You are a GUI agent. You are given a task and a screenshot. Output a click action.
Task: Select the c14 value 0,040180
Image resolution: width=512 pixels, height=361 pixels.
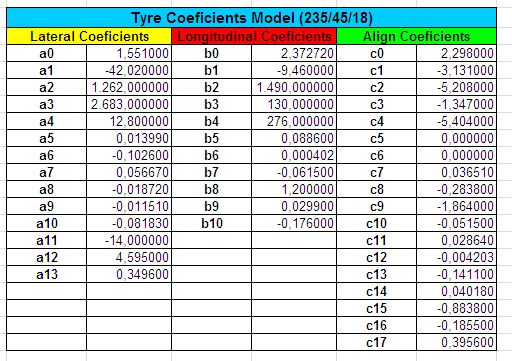[x=456, y=291]
